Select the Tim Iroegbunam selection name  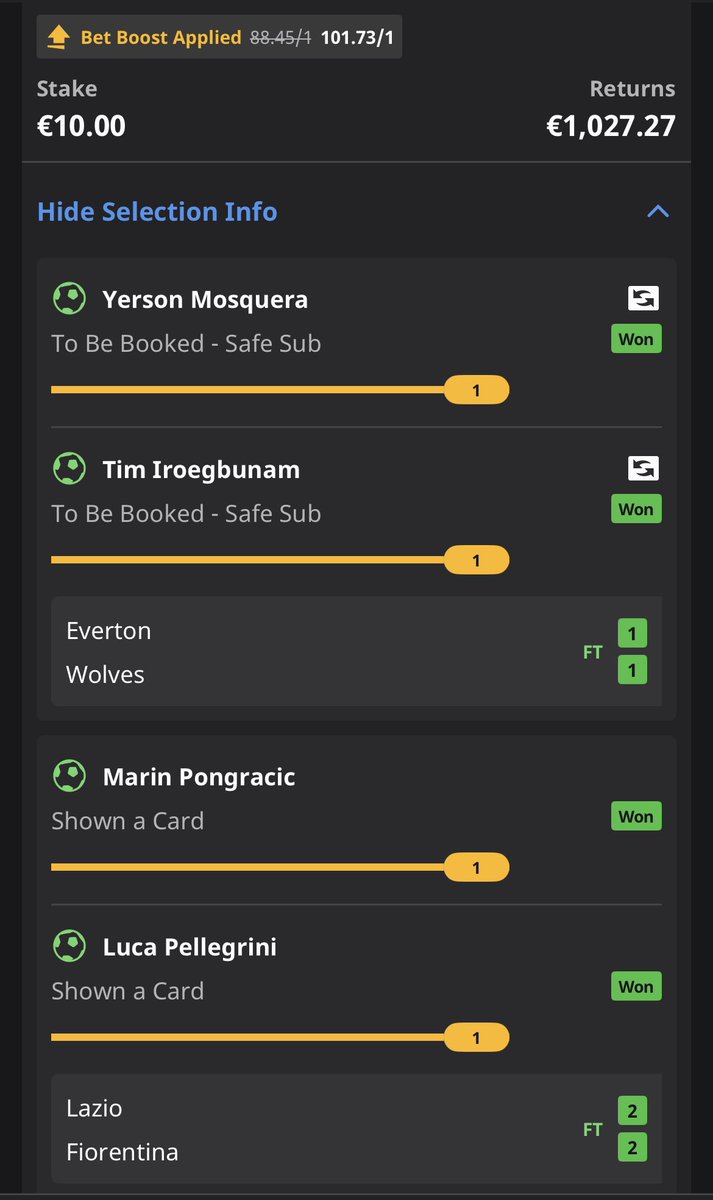(x=201, y=469)
